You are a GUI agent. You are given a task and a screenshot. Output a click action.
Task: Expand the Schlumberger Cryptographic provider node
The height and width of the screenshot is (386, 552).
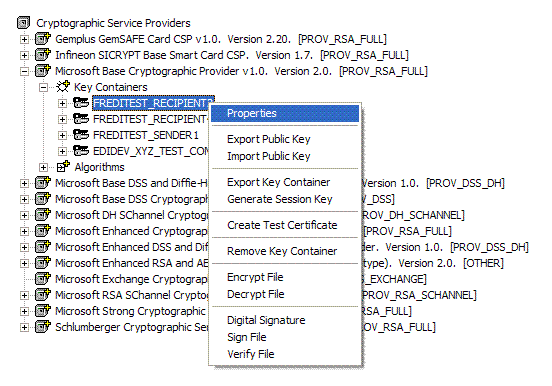click(24, 327)
